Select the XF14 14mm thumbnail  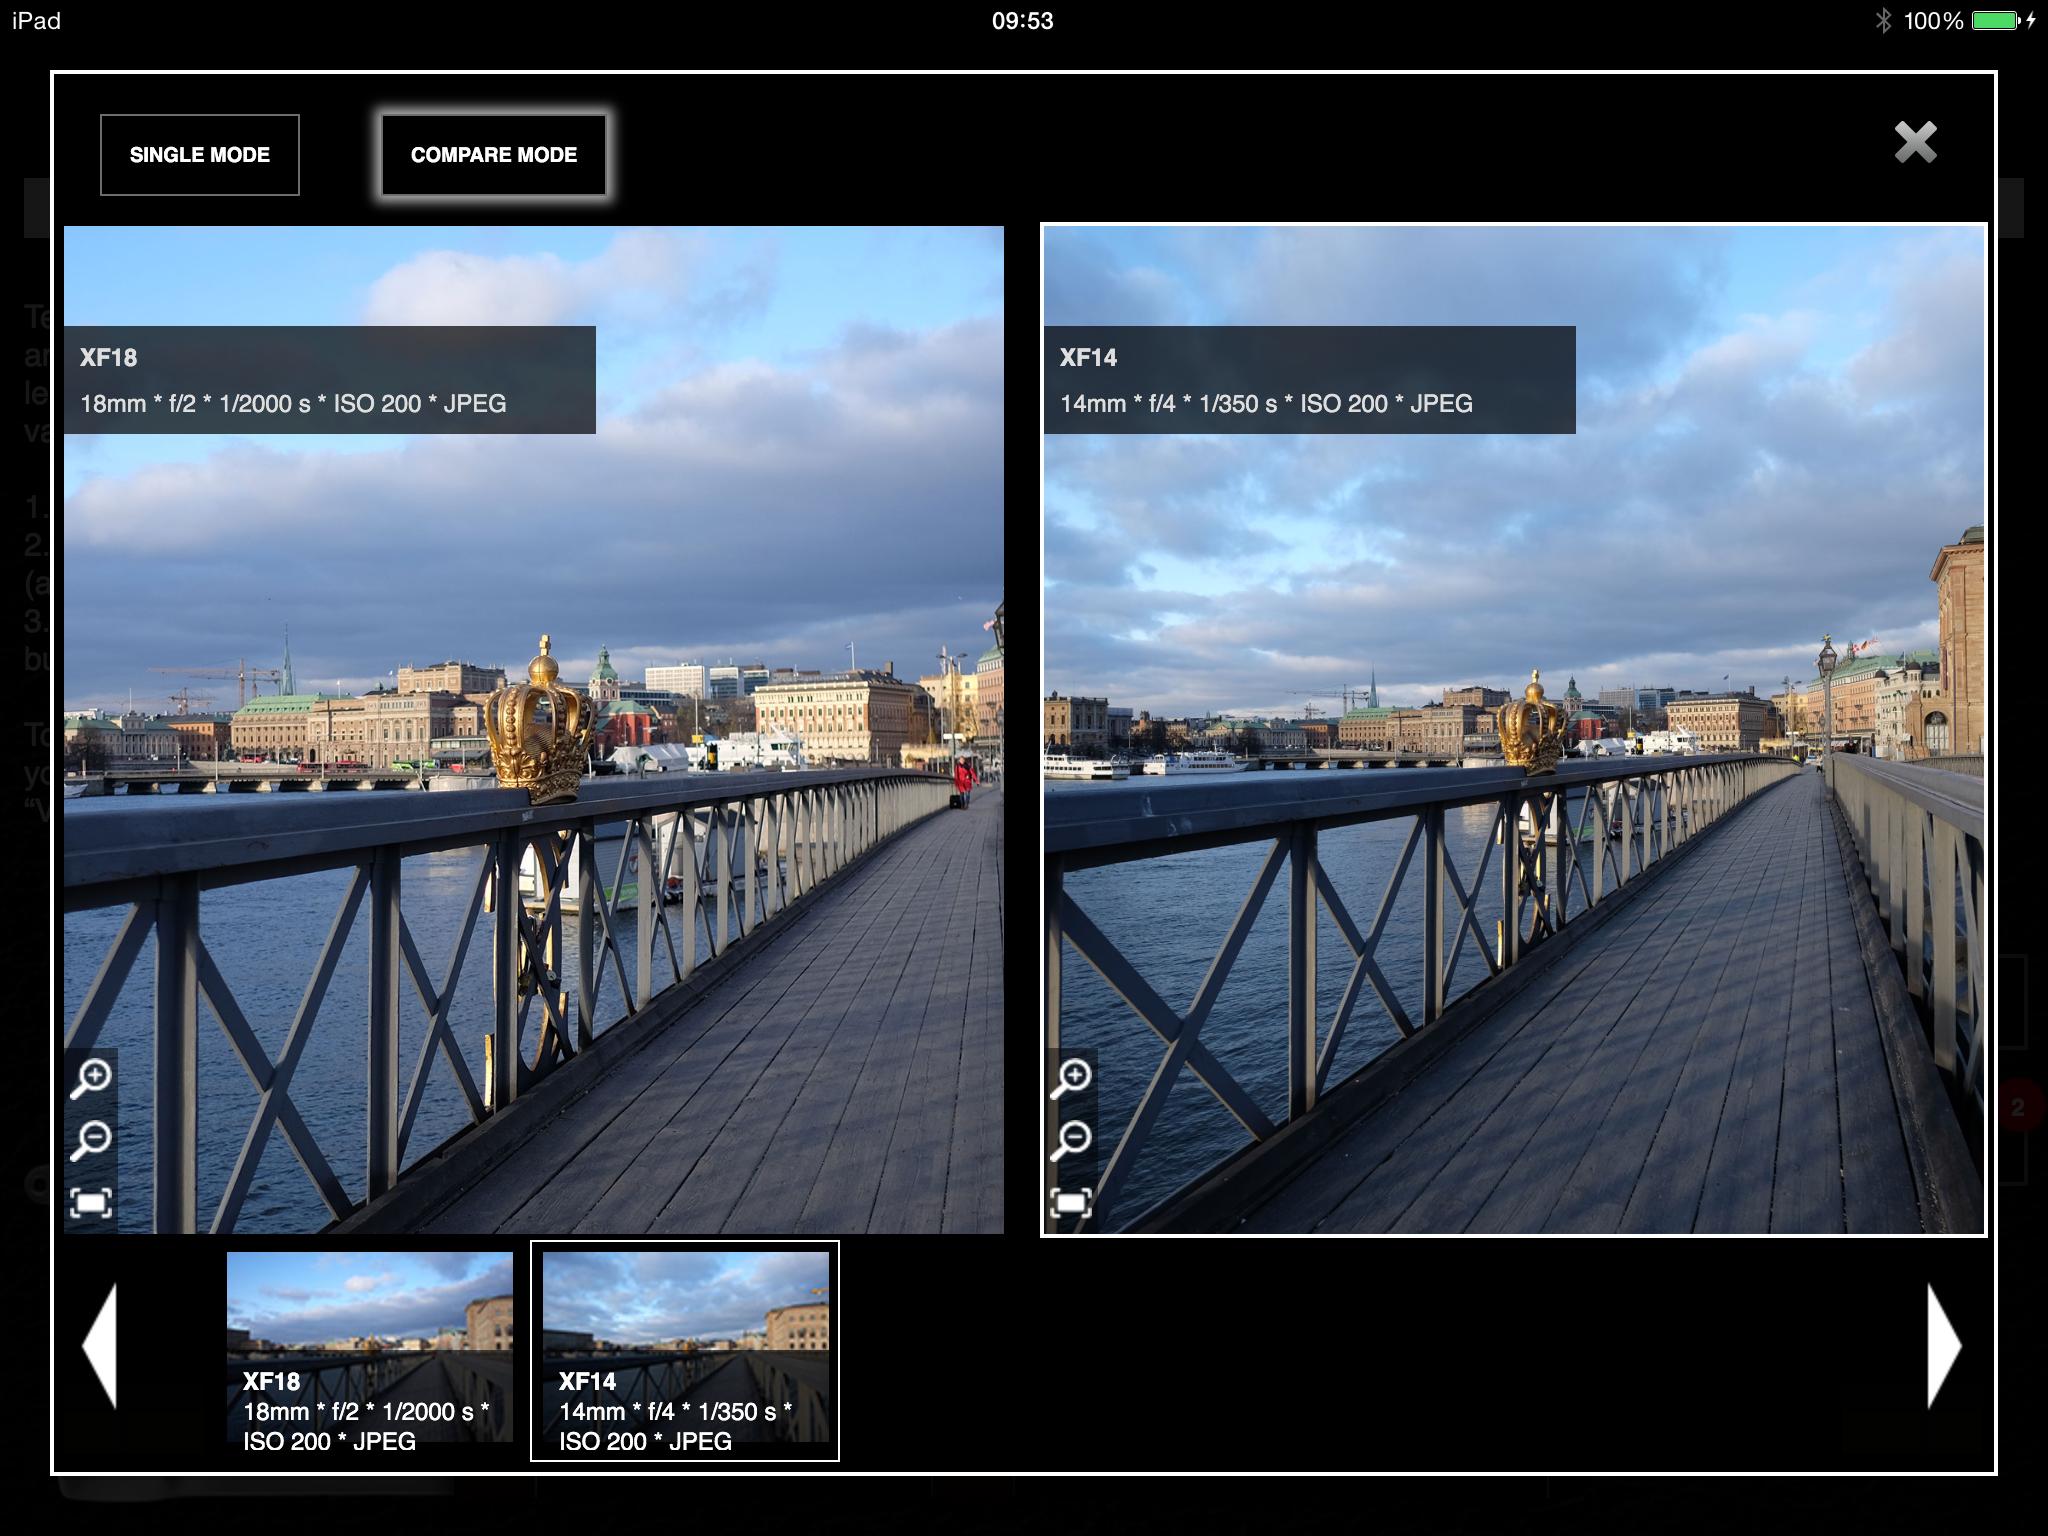point(685,1351)
